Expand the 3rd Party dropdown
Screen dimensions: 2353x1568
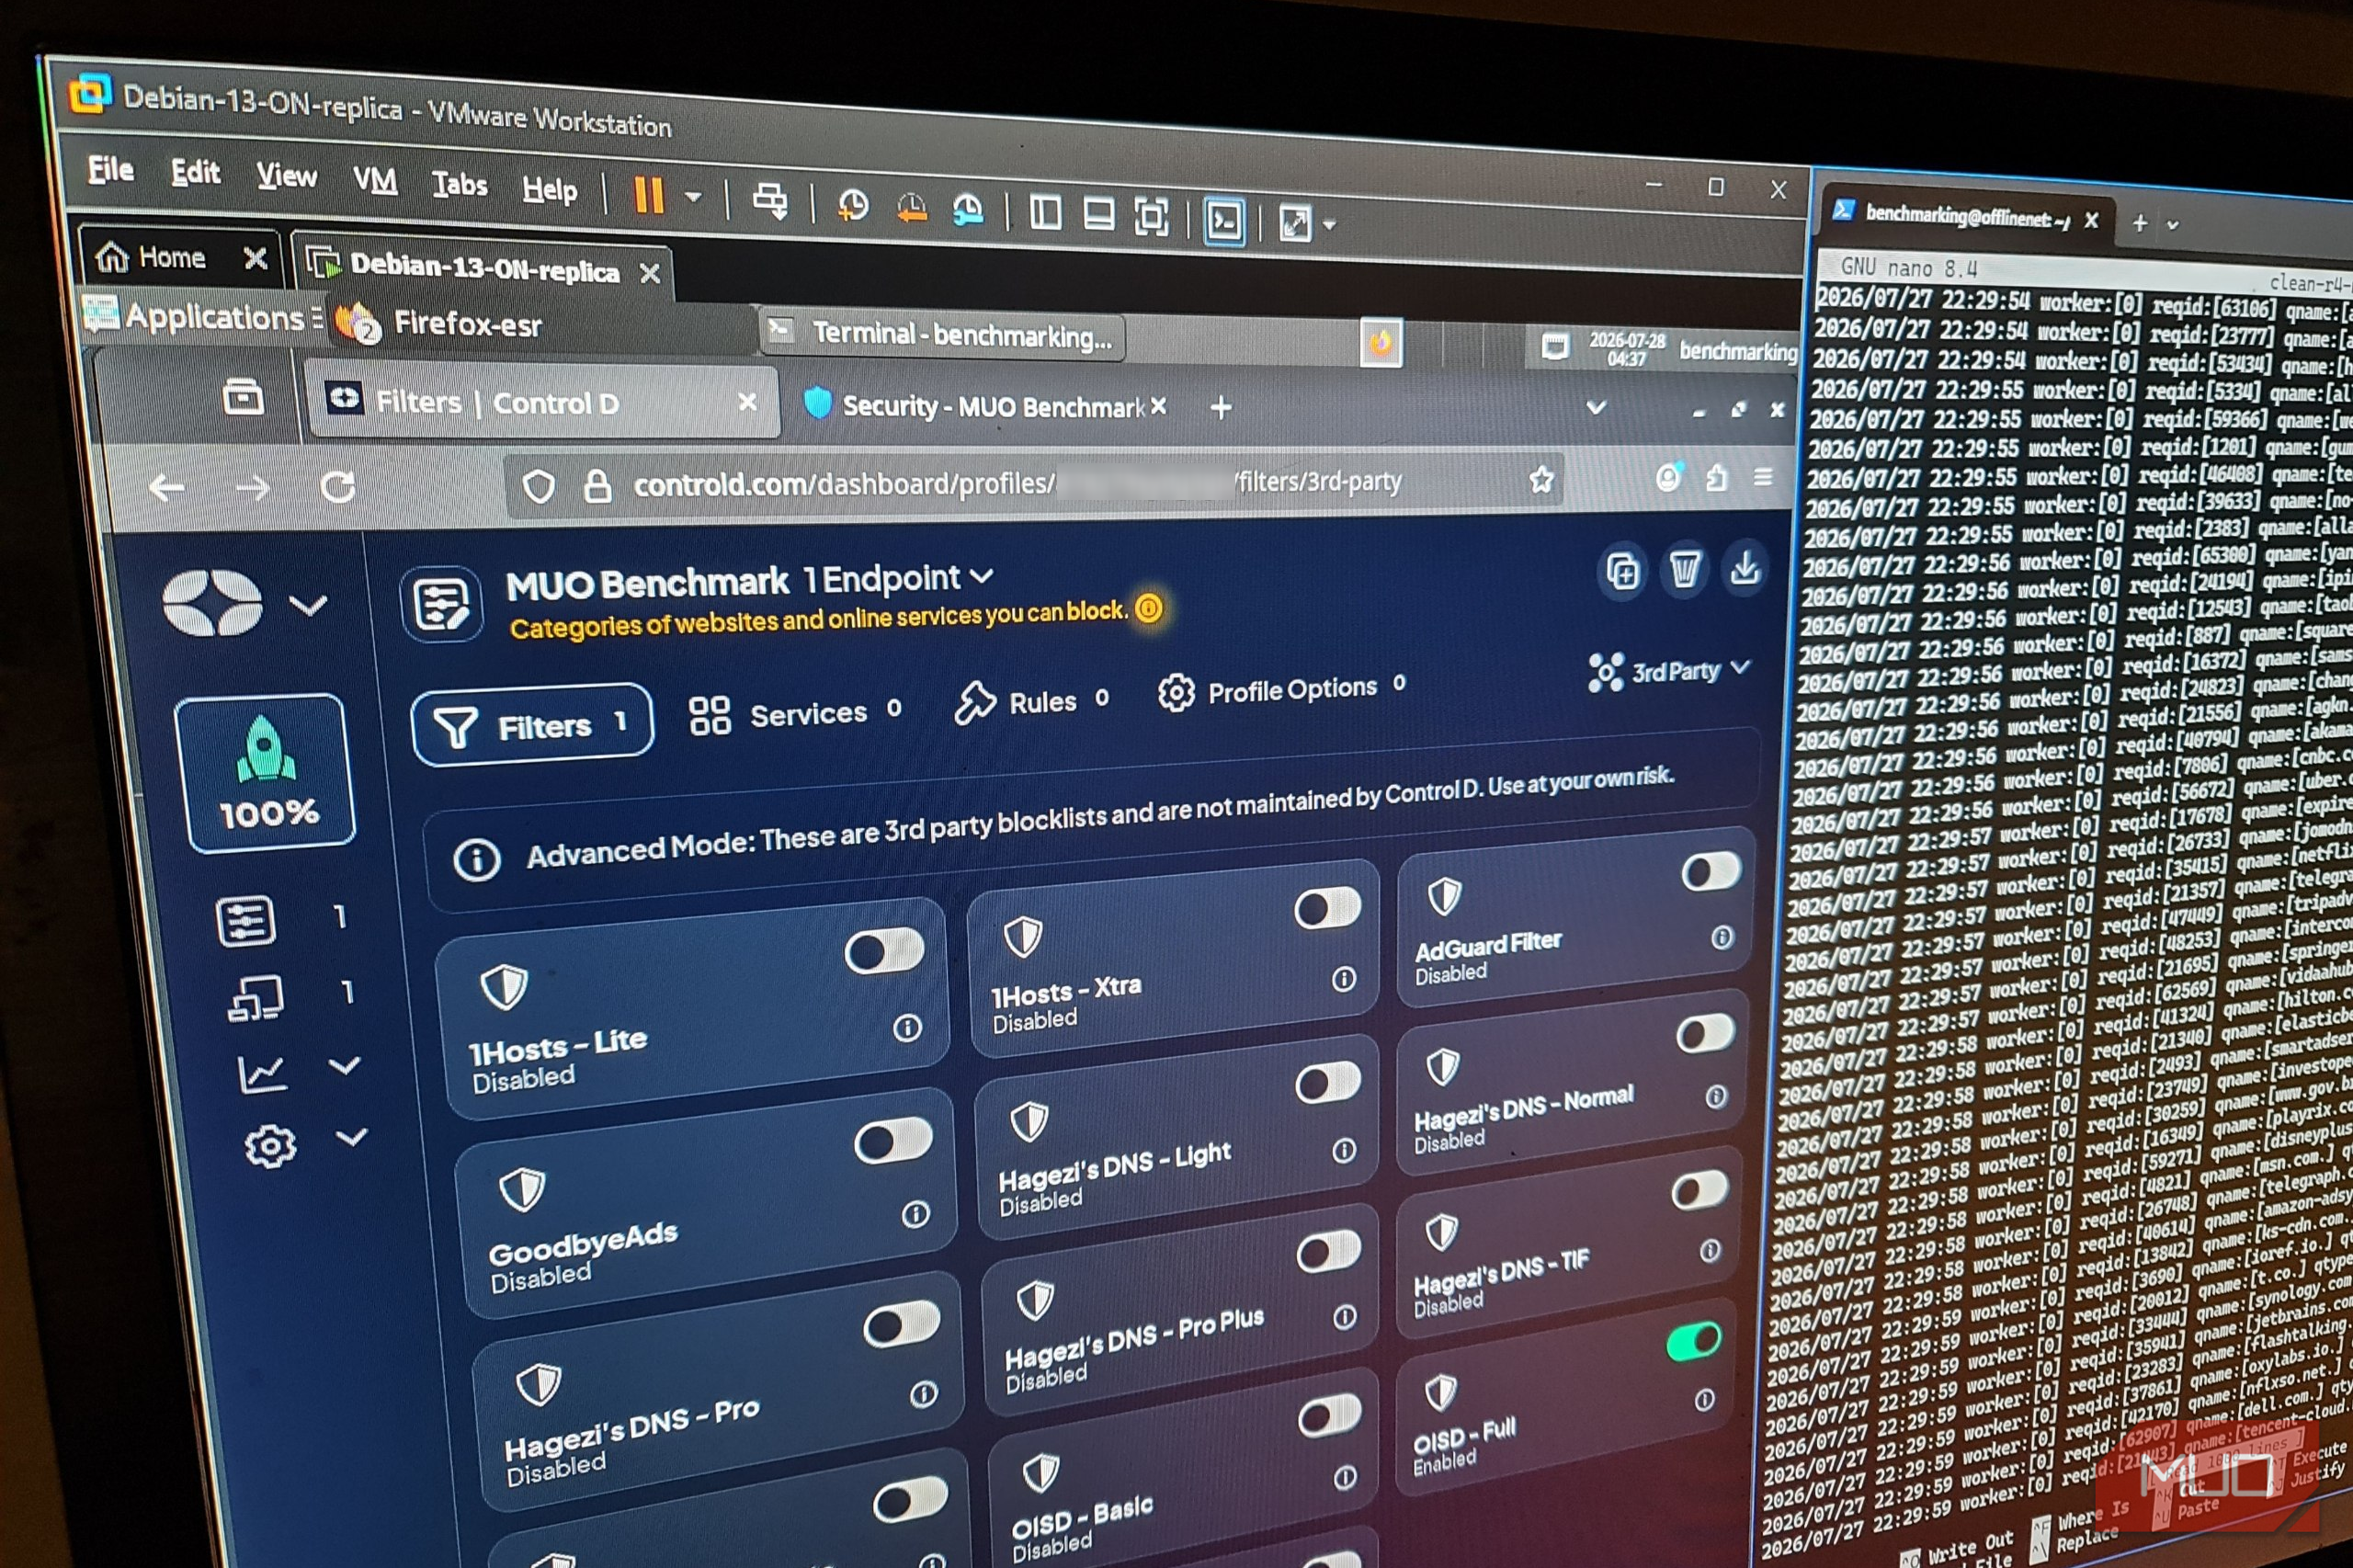point(1669,671)
